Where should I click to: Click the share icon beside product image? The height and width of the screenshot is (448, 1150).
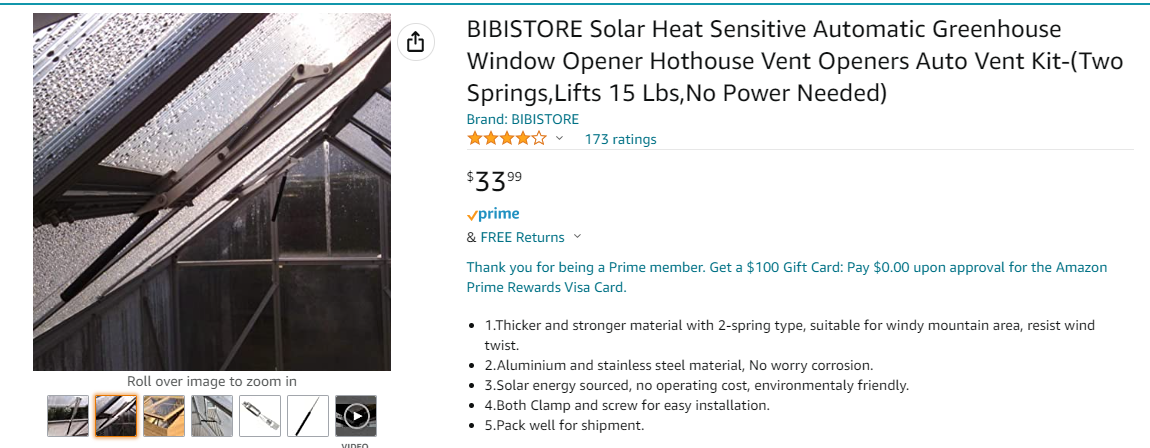coord(415,43)
